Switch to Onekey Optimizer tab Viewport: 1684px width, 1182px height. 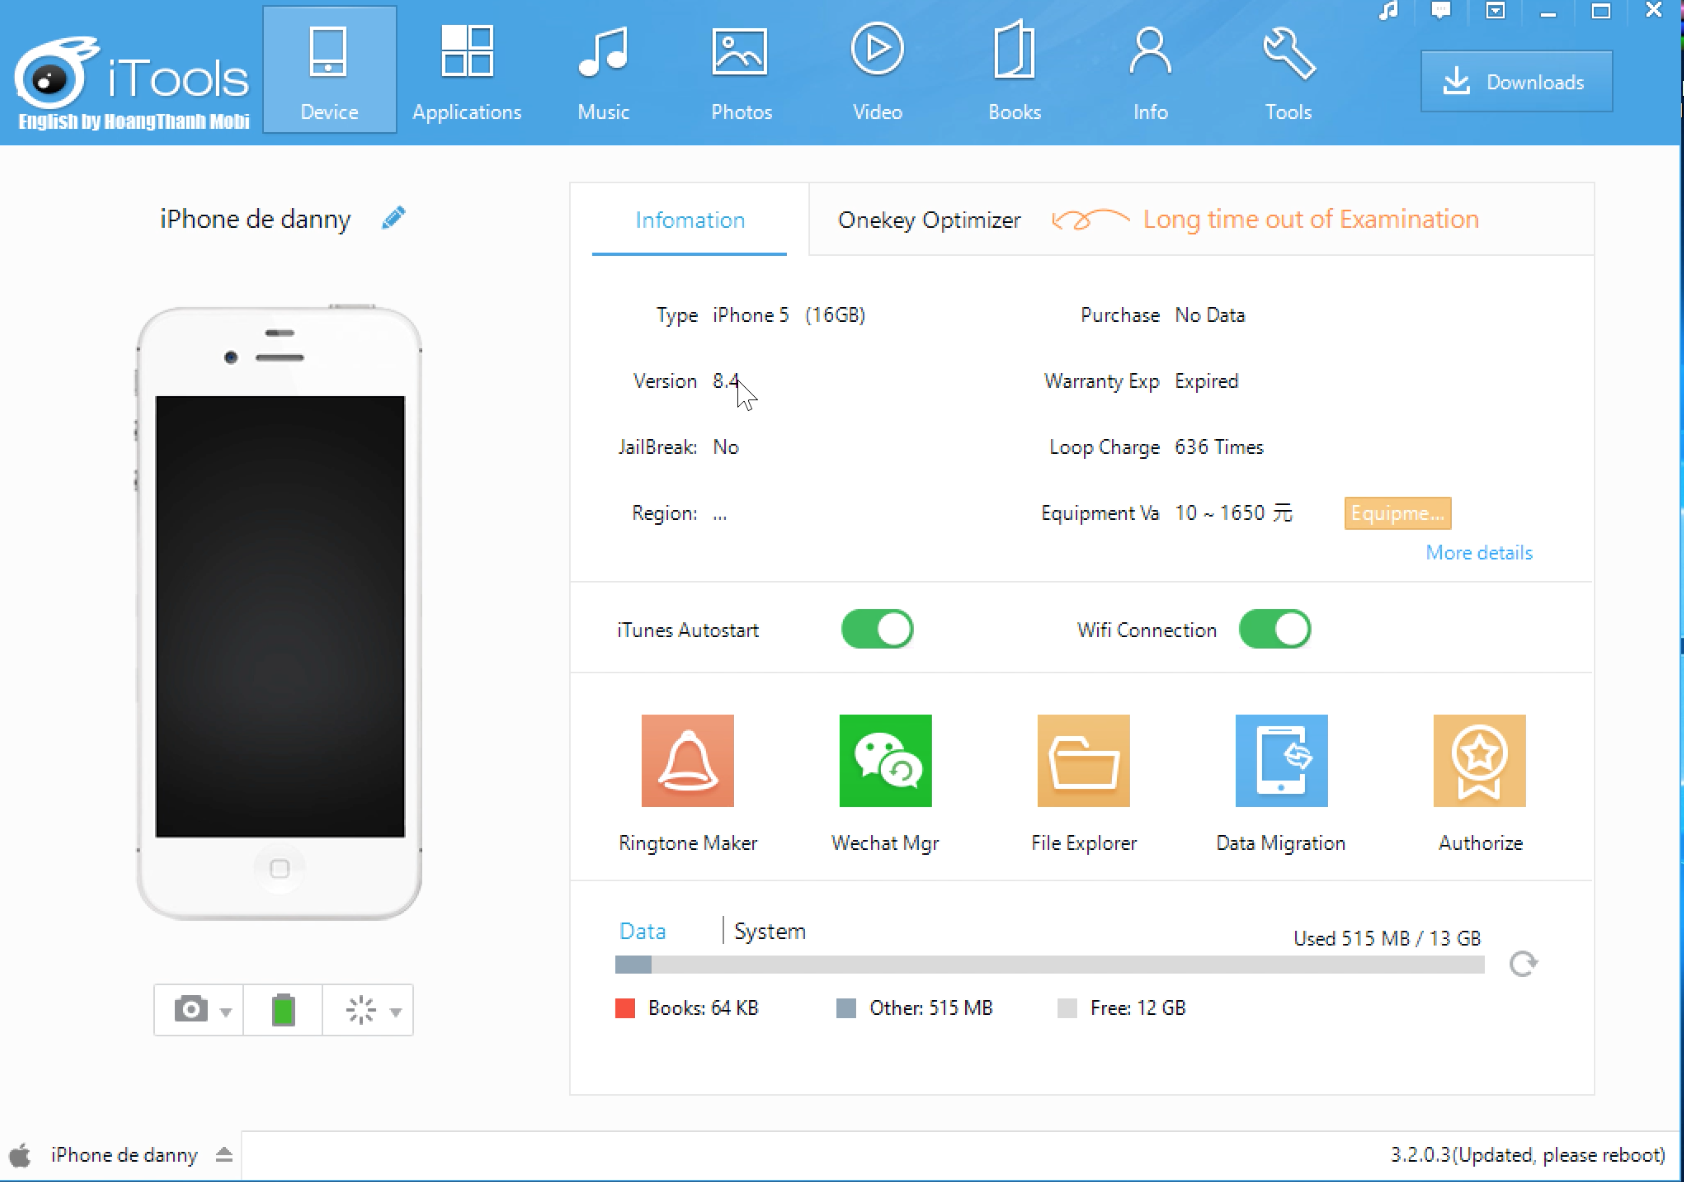(x=929, y=220)
